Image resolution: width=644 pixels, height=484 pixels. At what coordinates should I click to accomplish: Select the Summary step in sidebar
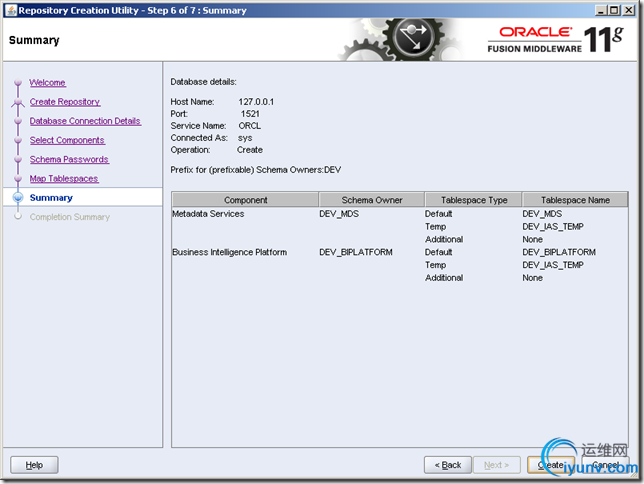click(51, 198)
